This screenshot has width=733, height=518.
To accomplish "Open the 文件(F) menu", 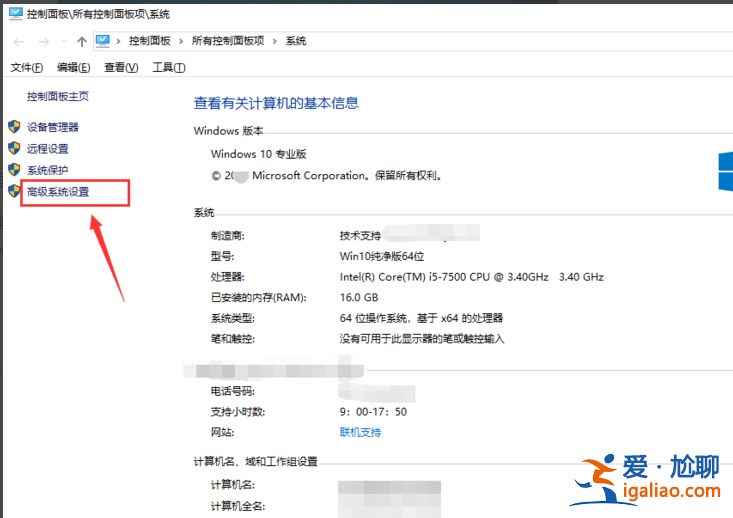I will pos(27,68).
